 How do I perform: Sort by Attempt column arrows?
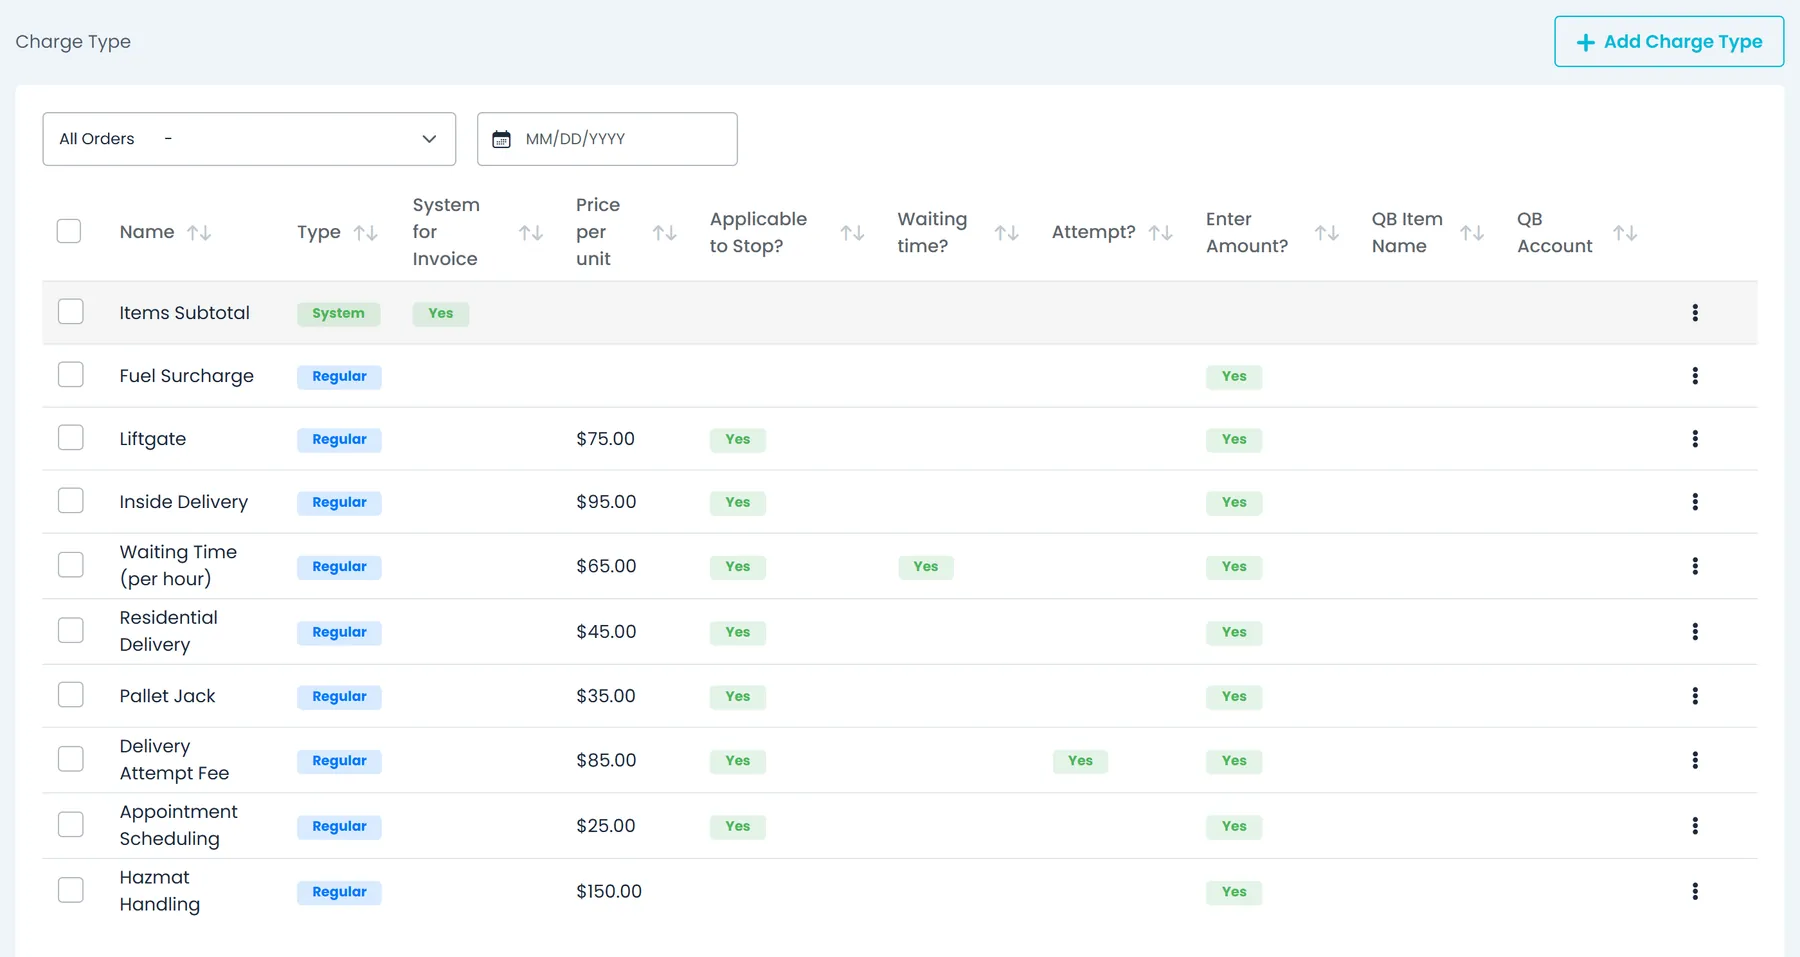[1161, 233]
